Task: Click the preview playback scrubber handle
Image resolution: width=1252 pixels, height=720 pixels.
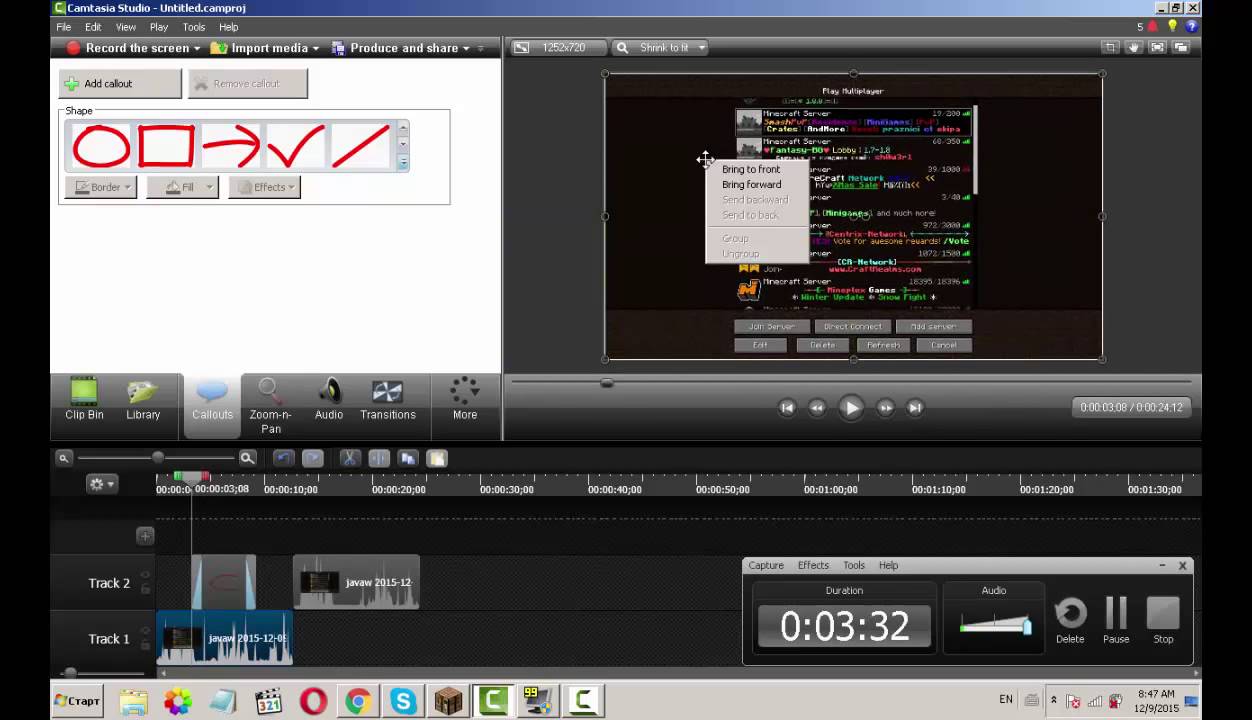Action: click(606, 382)
